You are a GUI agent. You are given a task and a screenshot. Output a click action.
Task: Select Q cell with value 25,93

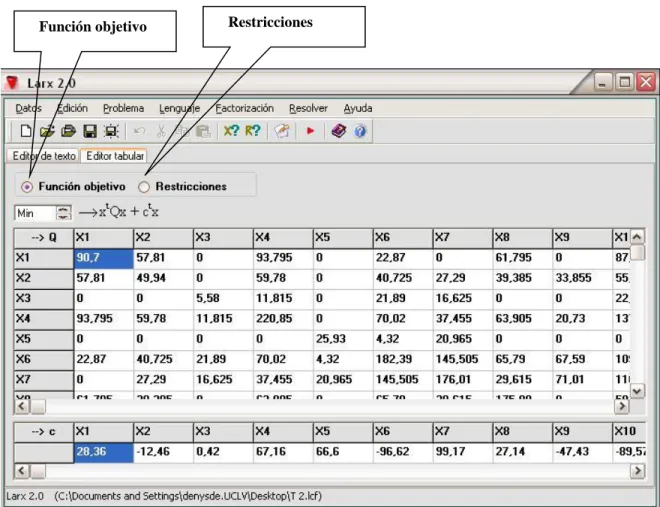point(343,339)
